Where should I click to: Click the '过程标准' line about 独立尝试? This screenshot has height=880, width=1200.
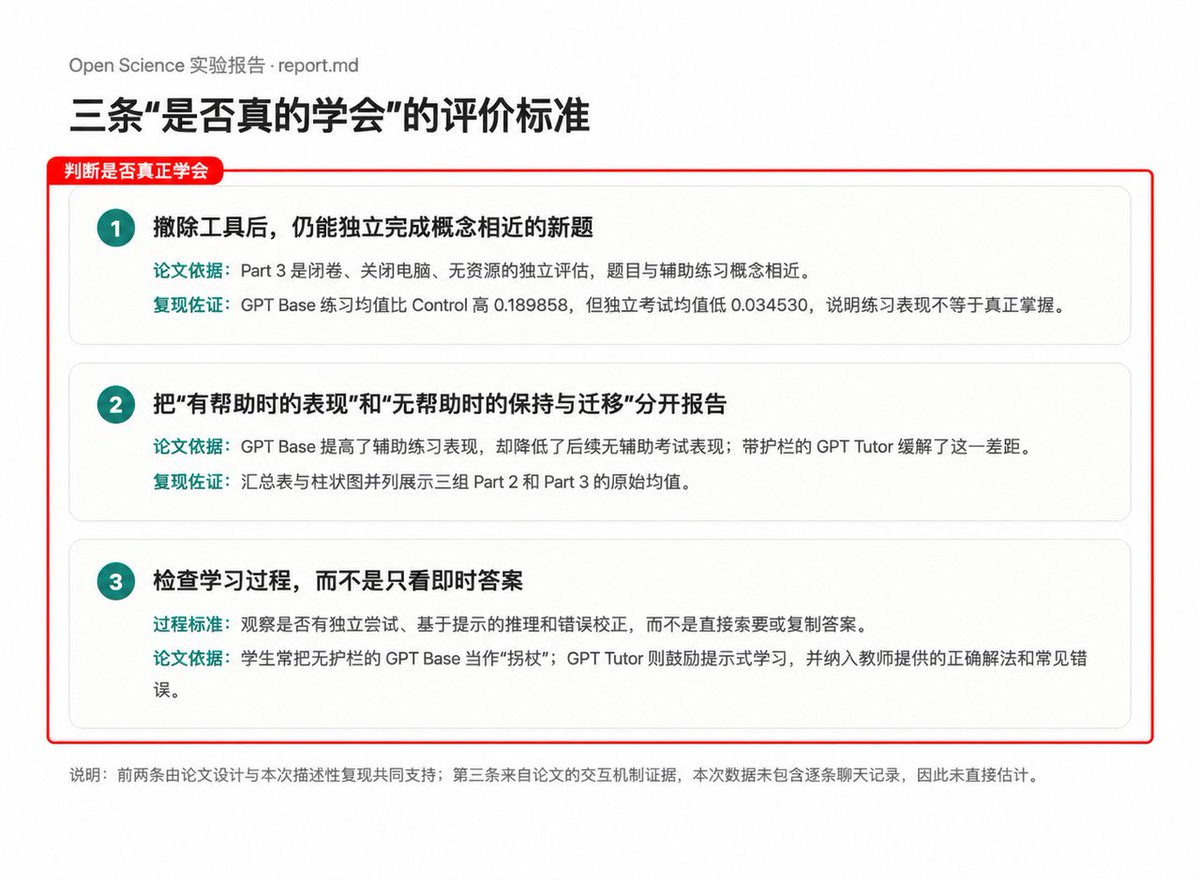pyautogui.click(x=510, y=624)
